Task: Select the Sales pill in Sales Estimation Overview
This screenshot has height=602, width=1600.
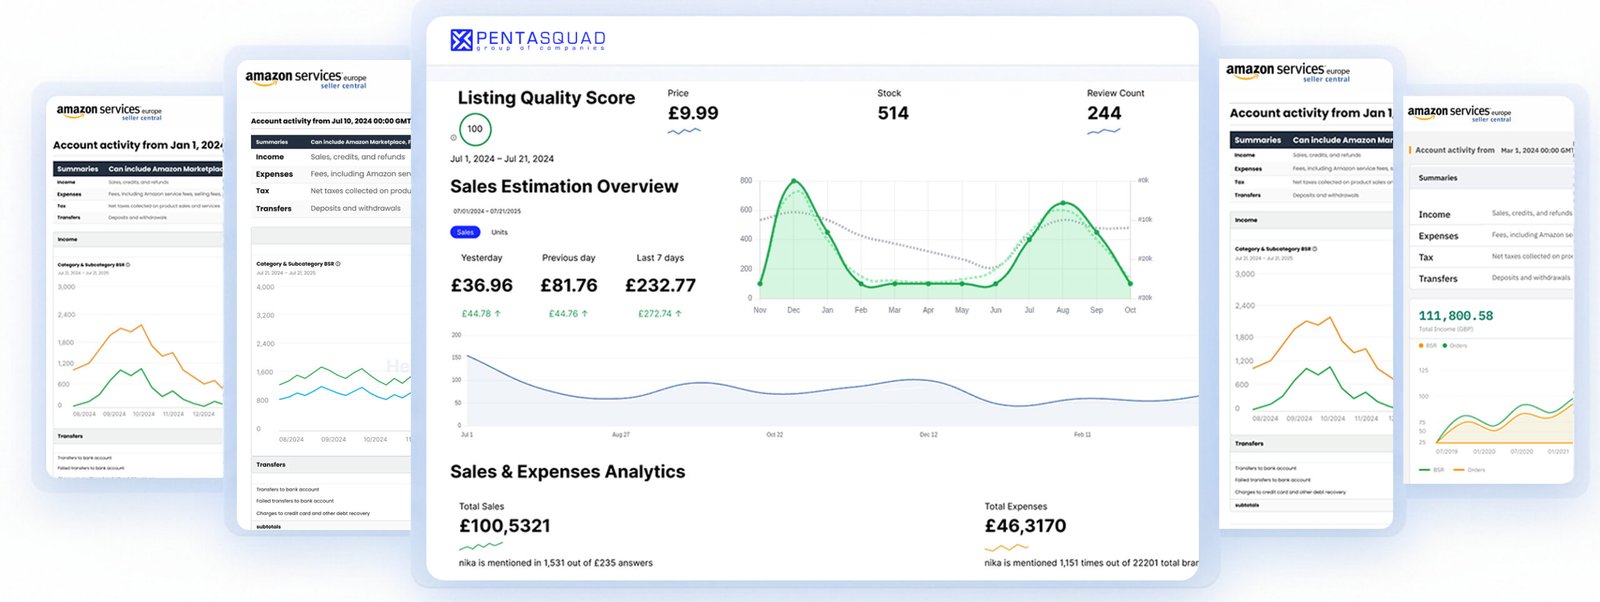Action: [465, 232]
